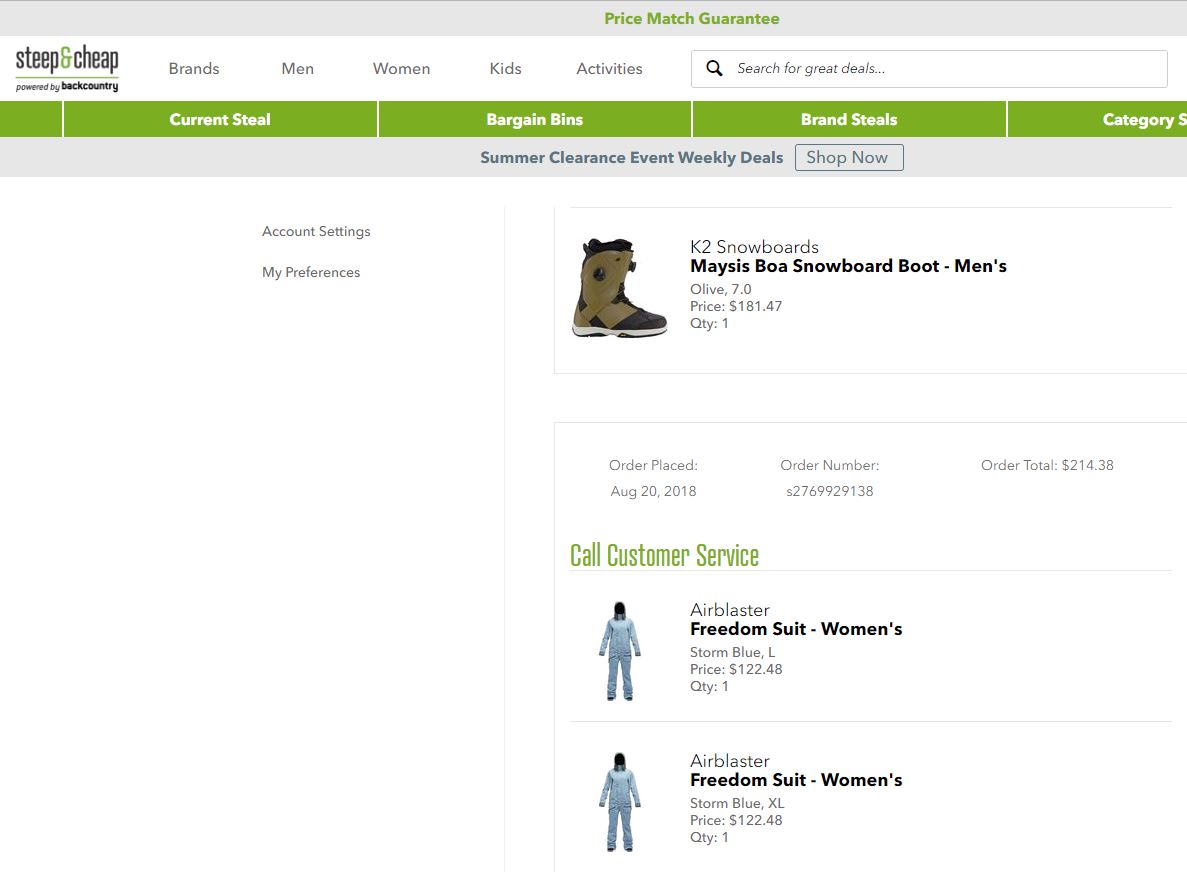Go to the Current Steal tab
The height and width of the screenshot is (872, 1187).
pyautogui.click(x=220, y=119)
